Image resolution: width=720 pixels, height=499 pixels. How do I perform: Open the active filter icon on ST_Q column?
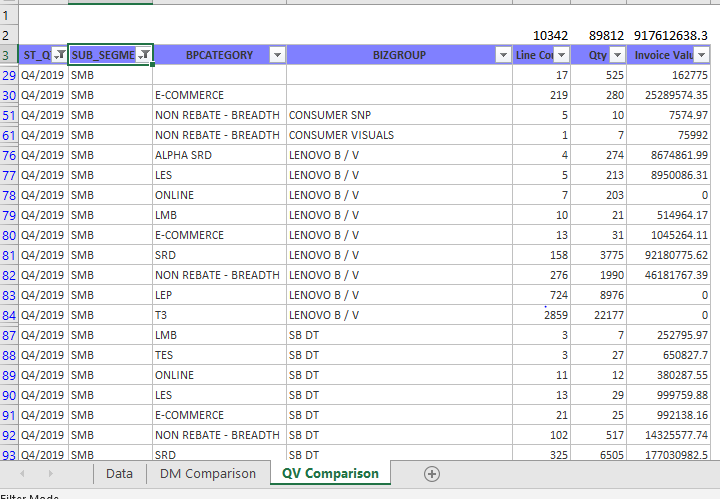click(59, 55)
